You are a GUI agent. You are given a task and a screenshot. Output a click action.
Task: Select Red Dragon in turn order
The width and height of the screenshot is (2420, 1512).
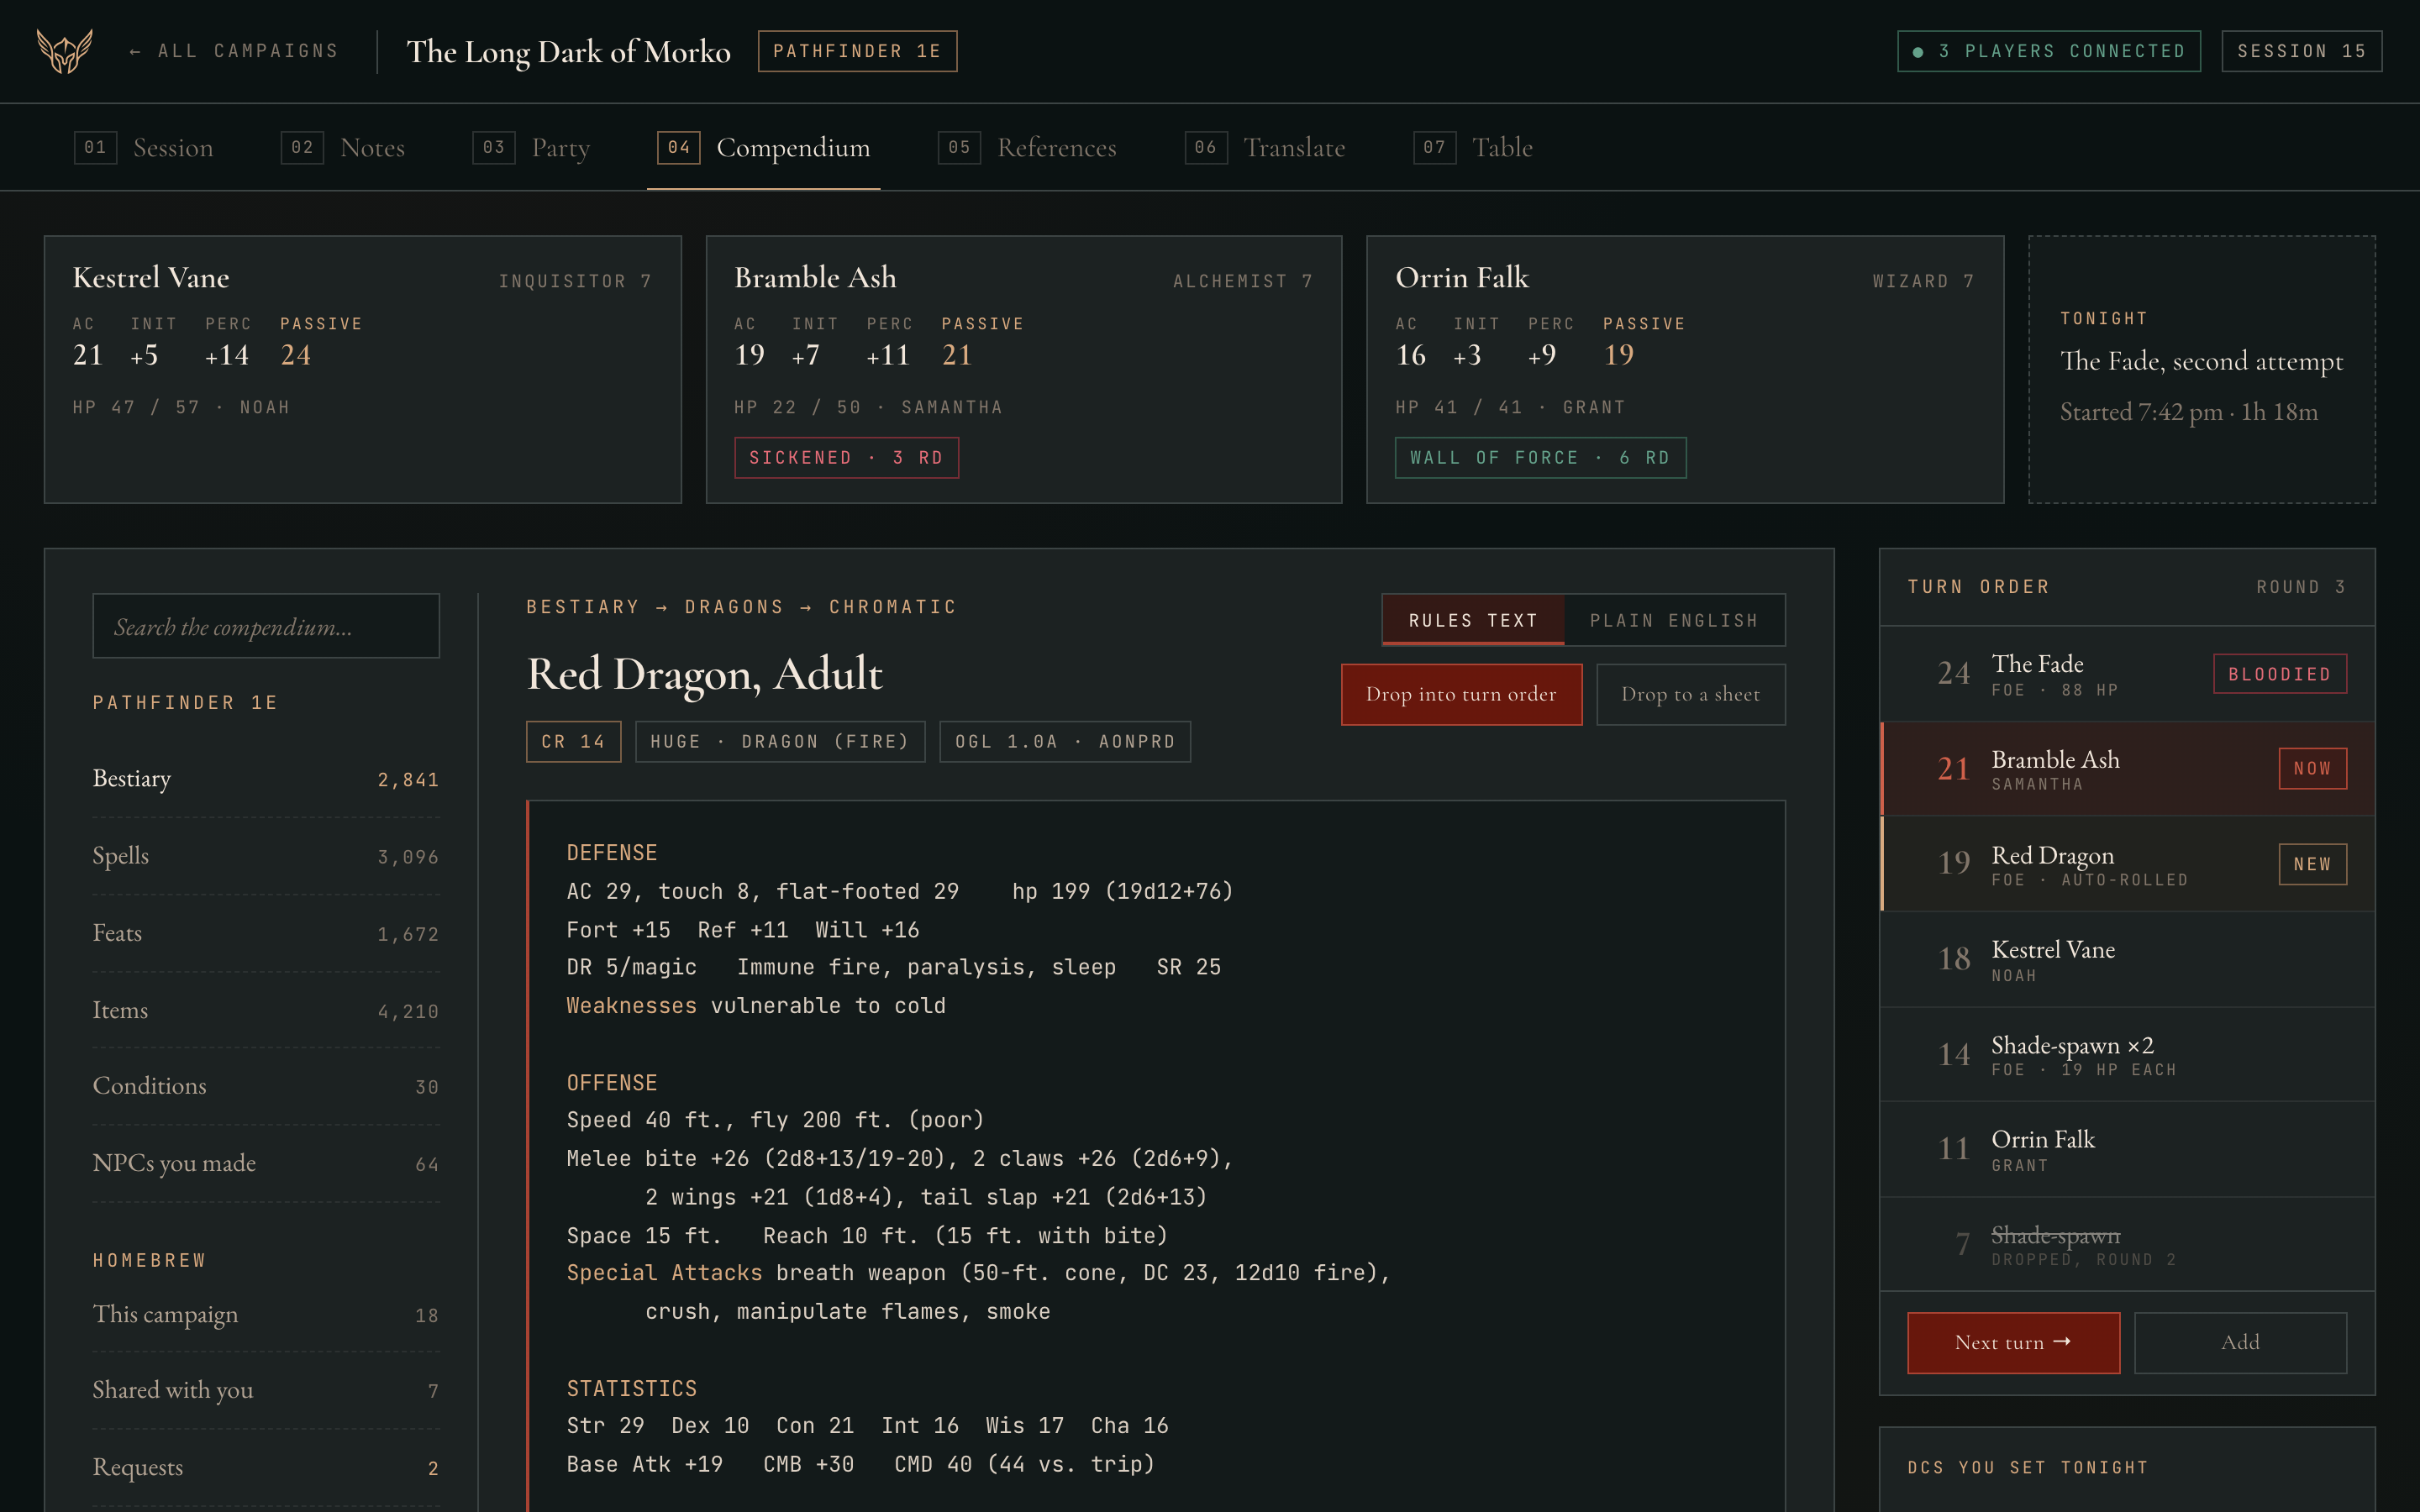[x=2127, y=864]
